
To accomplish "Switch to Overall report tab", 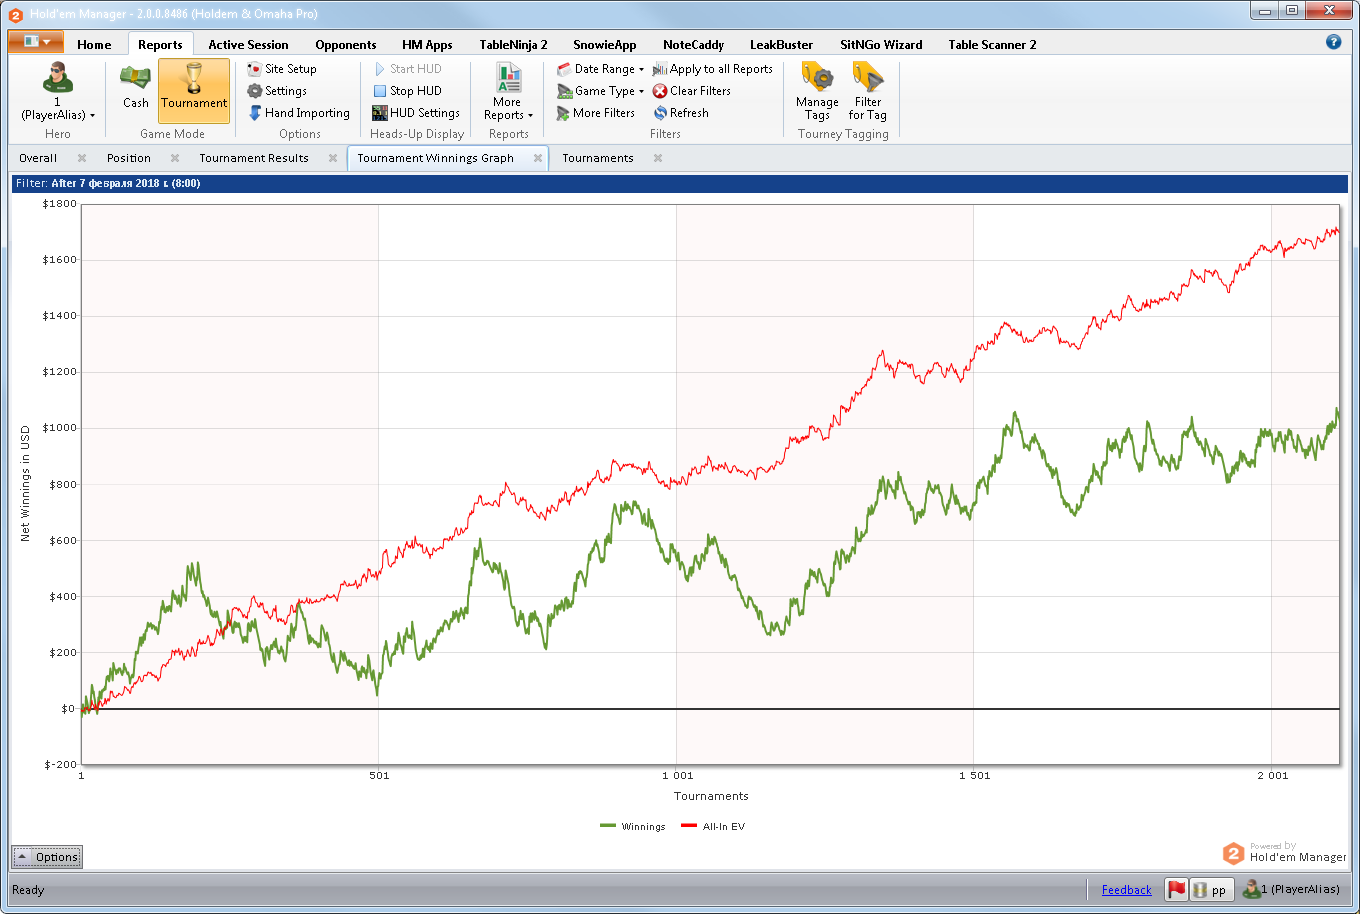I will coord(38,158).
